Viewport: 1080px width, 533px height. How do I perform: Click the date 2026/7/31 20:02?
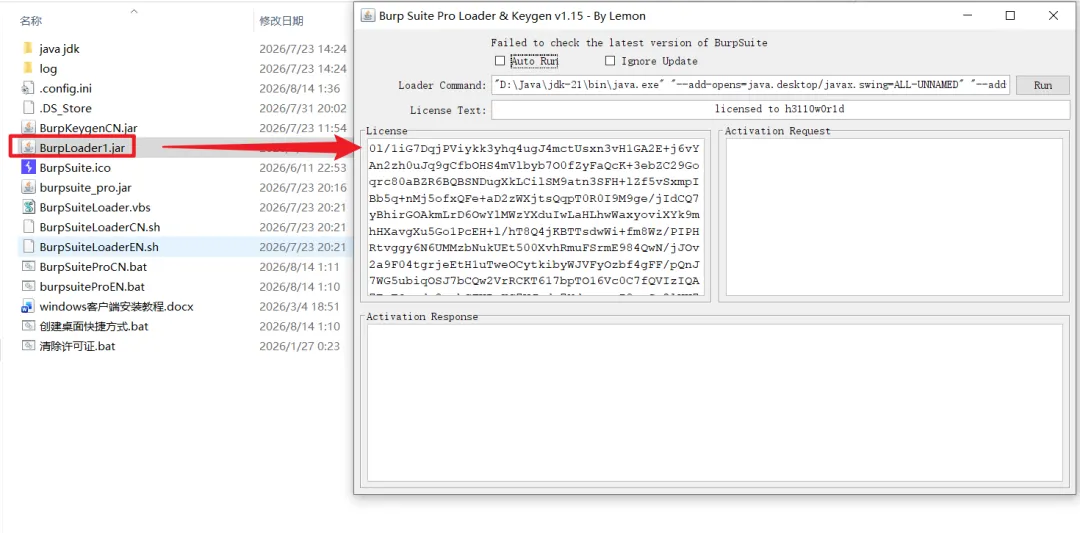pyautogui.click(x=302, y=108)
